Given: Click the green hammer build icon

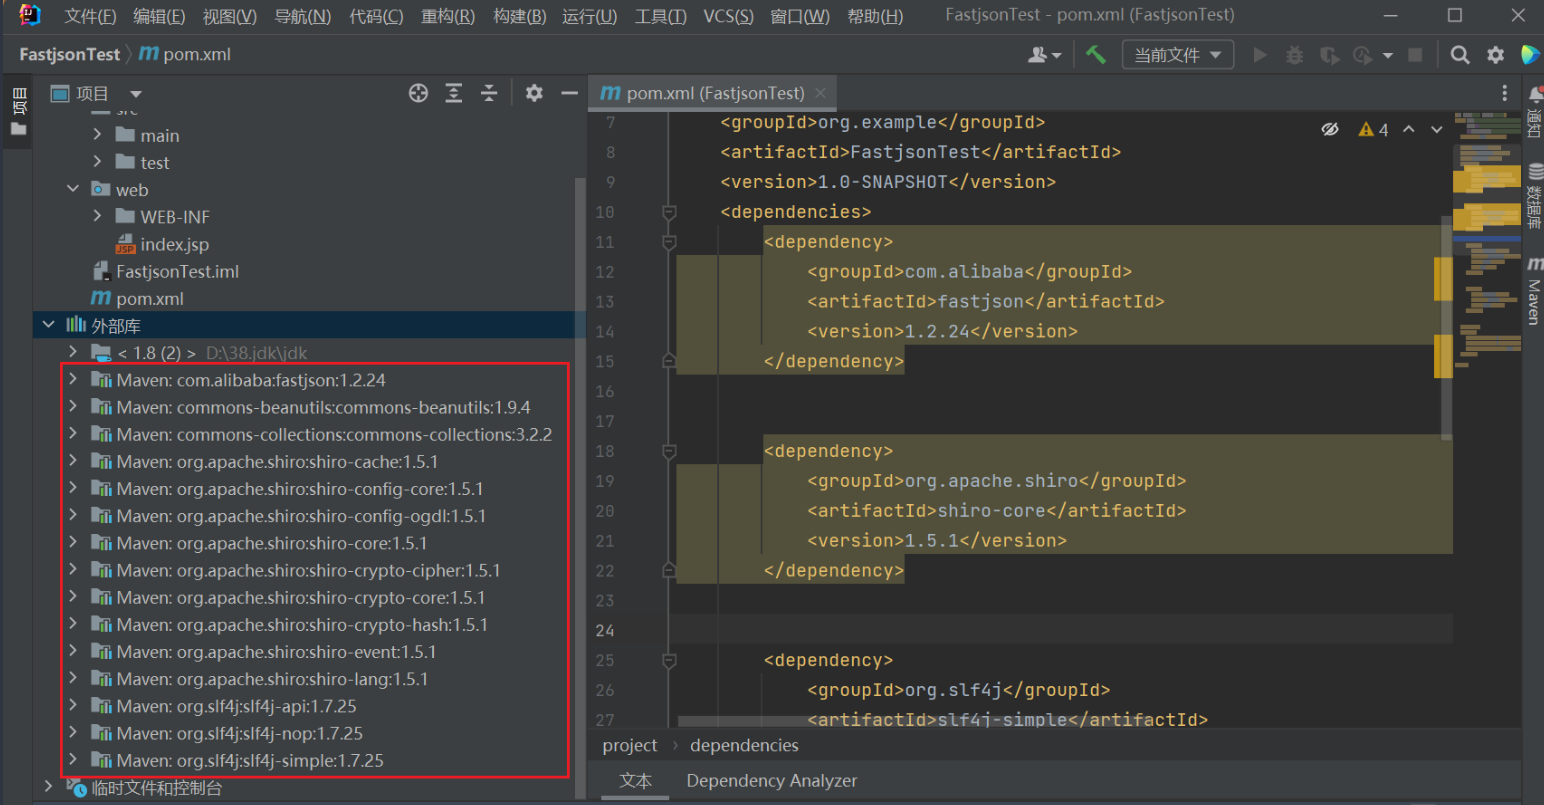Looking at the screenshot, I should click(x=1096, y=55).
